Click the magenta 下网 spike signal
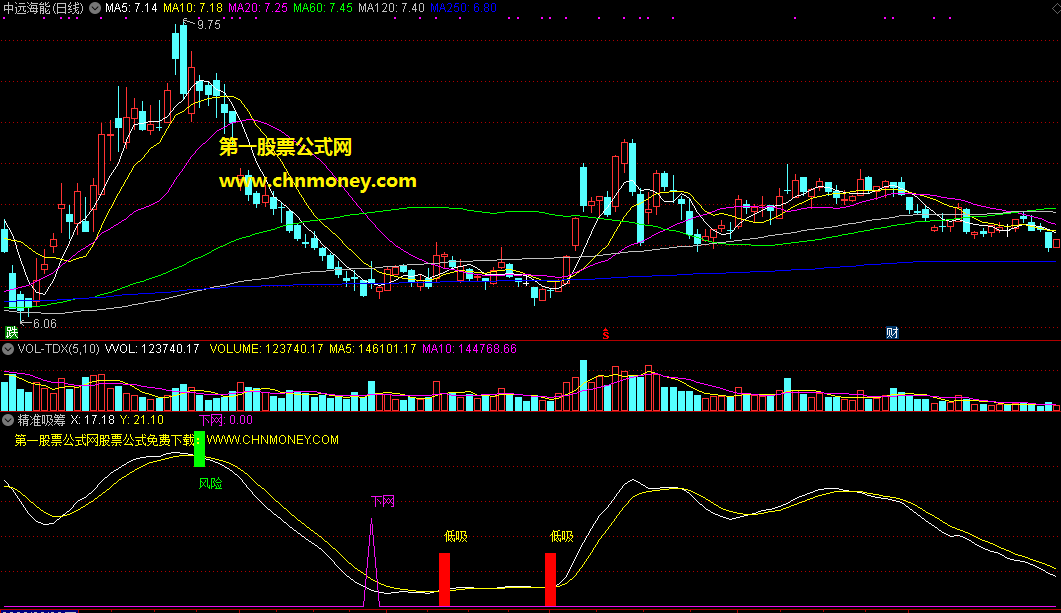 [371, 563]
